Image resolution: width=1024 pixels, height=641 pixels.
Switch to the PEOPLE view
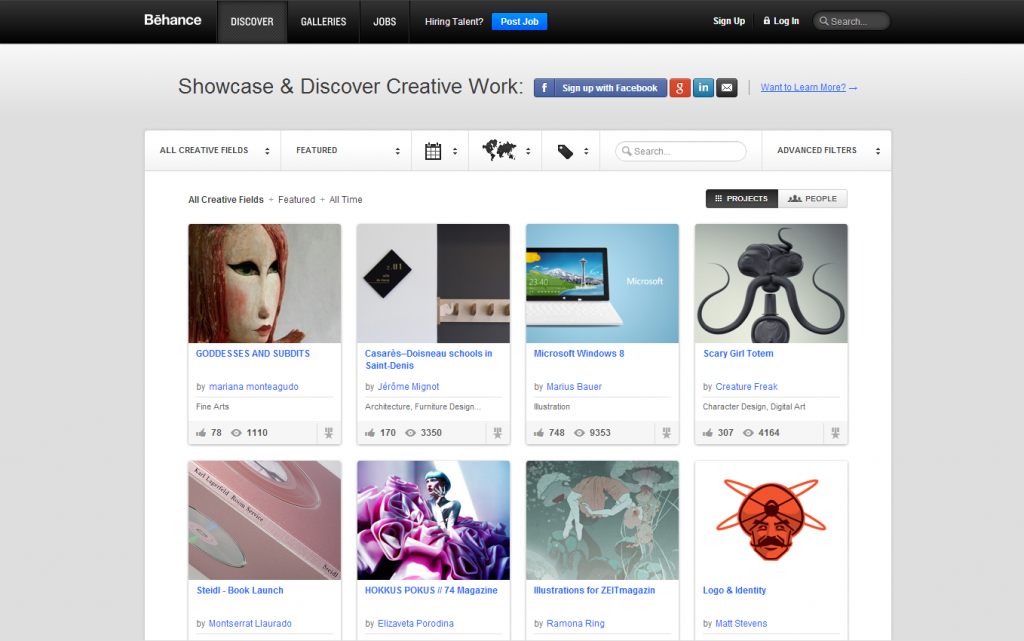813,198
